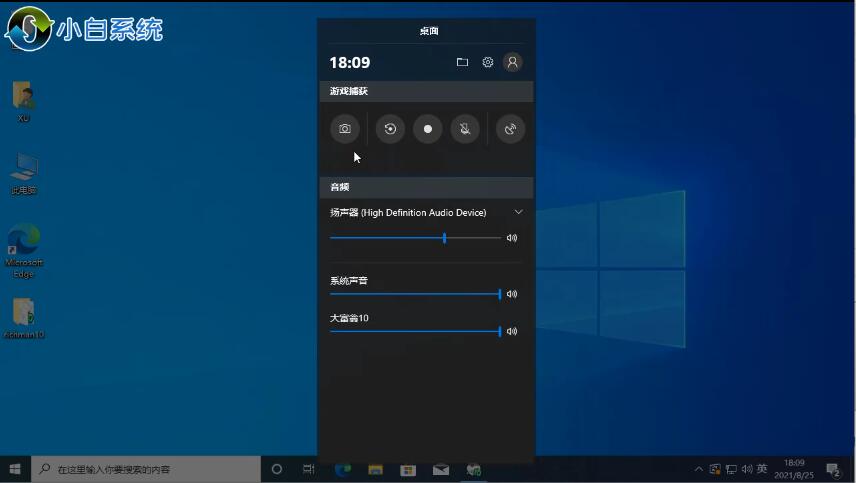Toggle the microphone while recording
This screenshot has width=856, height=483.
click(465, 129)
